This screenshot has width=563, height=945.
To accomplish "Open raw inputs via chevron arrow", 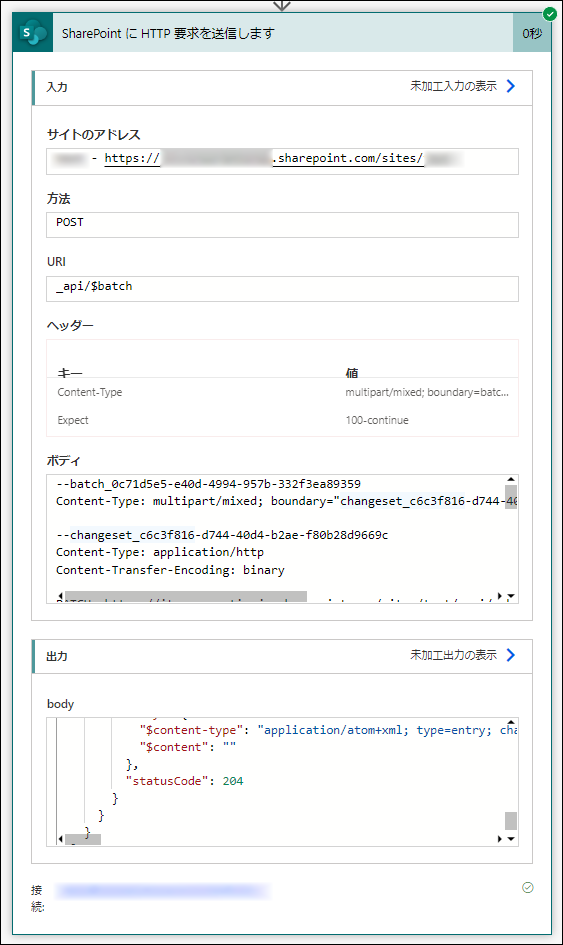I will [x=511, y=86].
